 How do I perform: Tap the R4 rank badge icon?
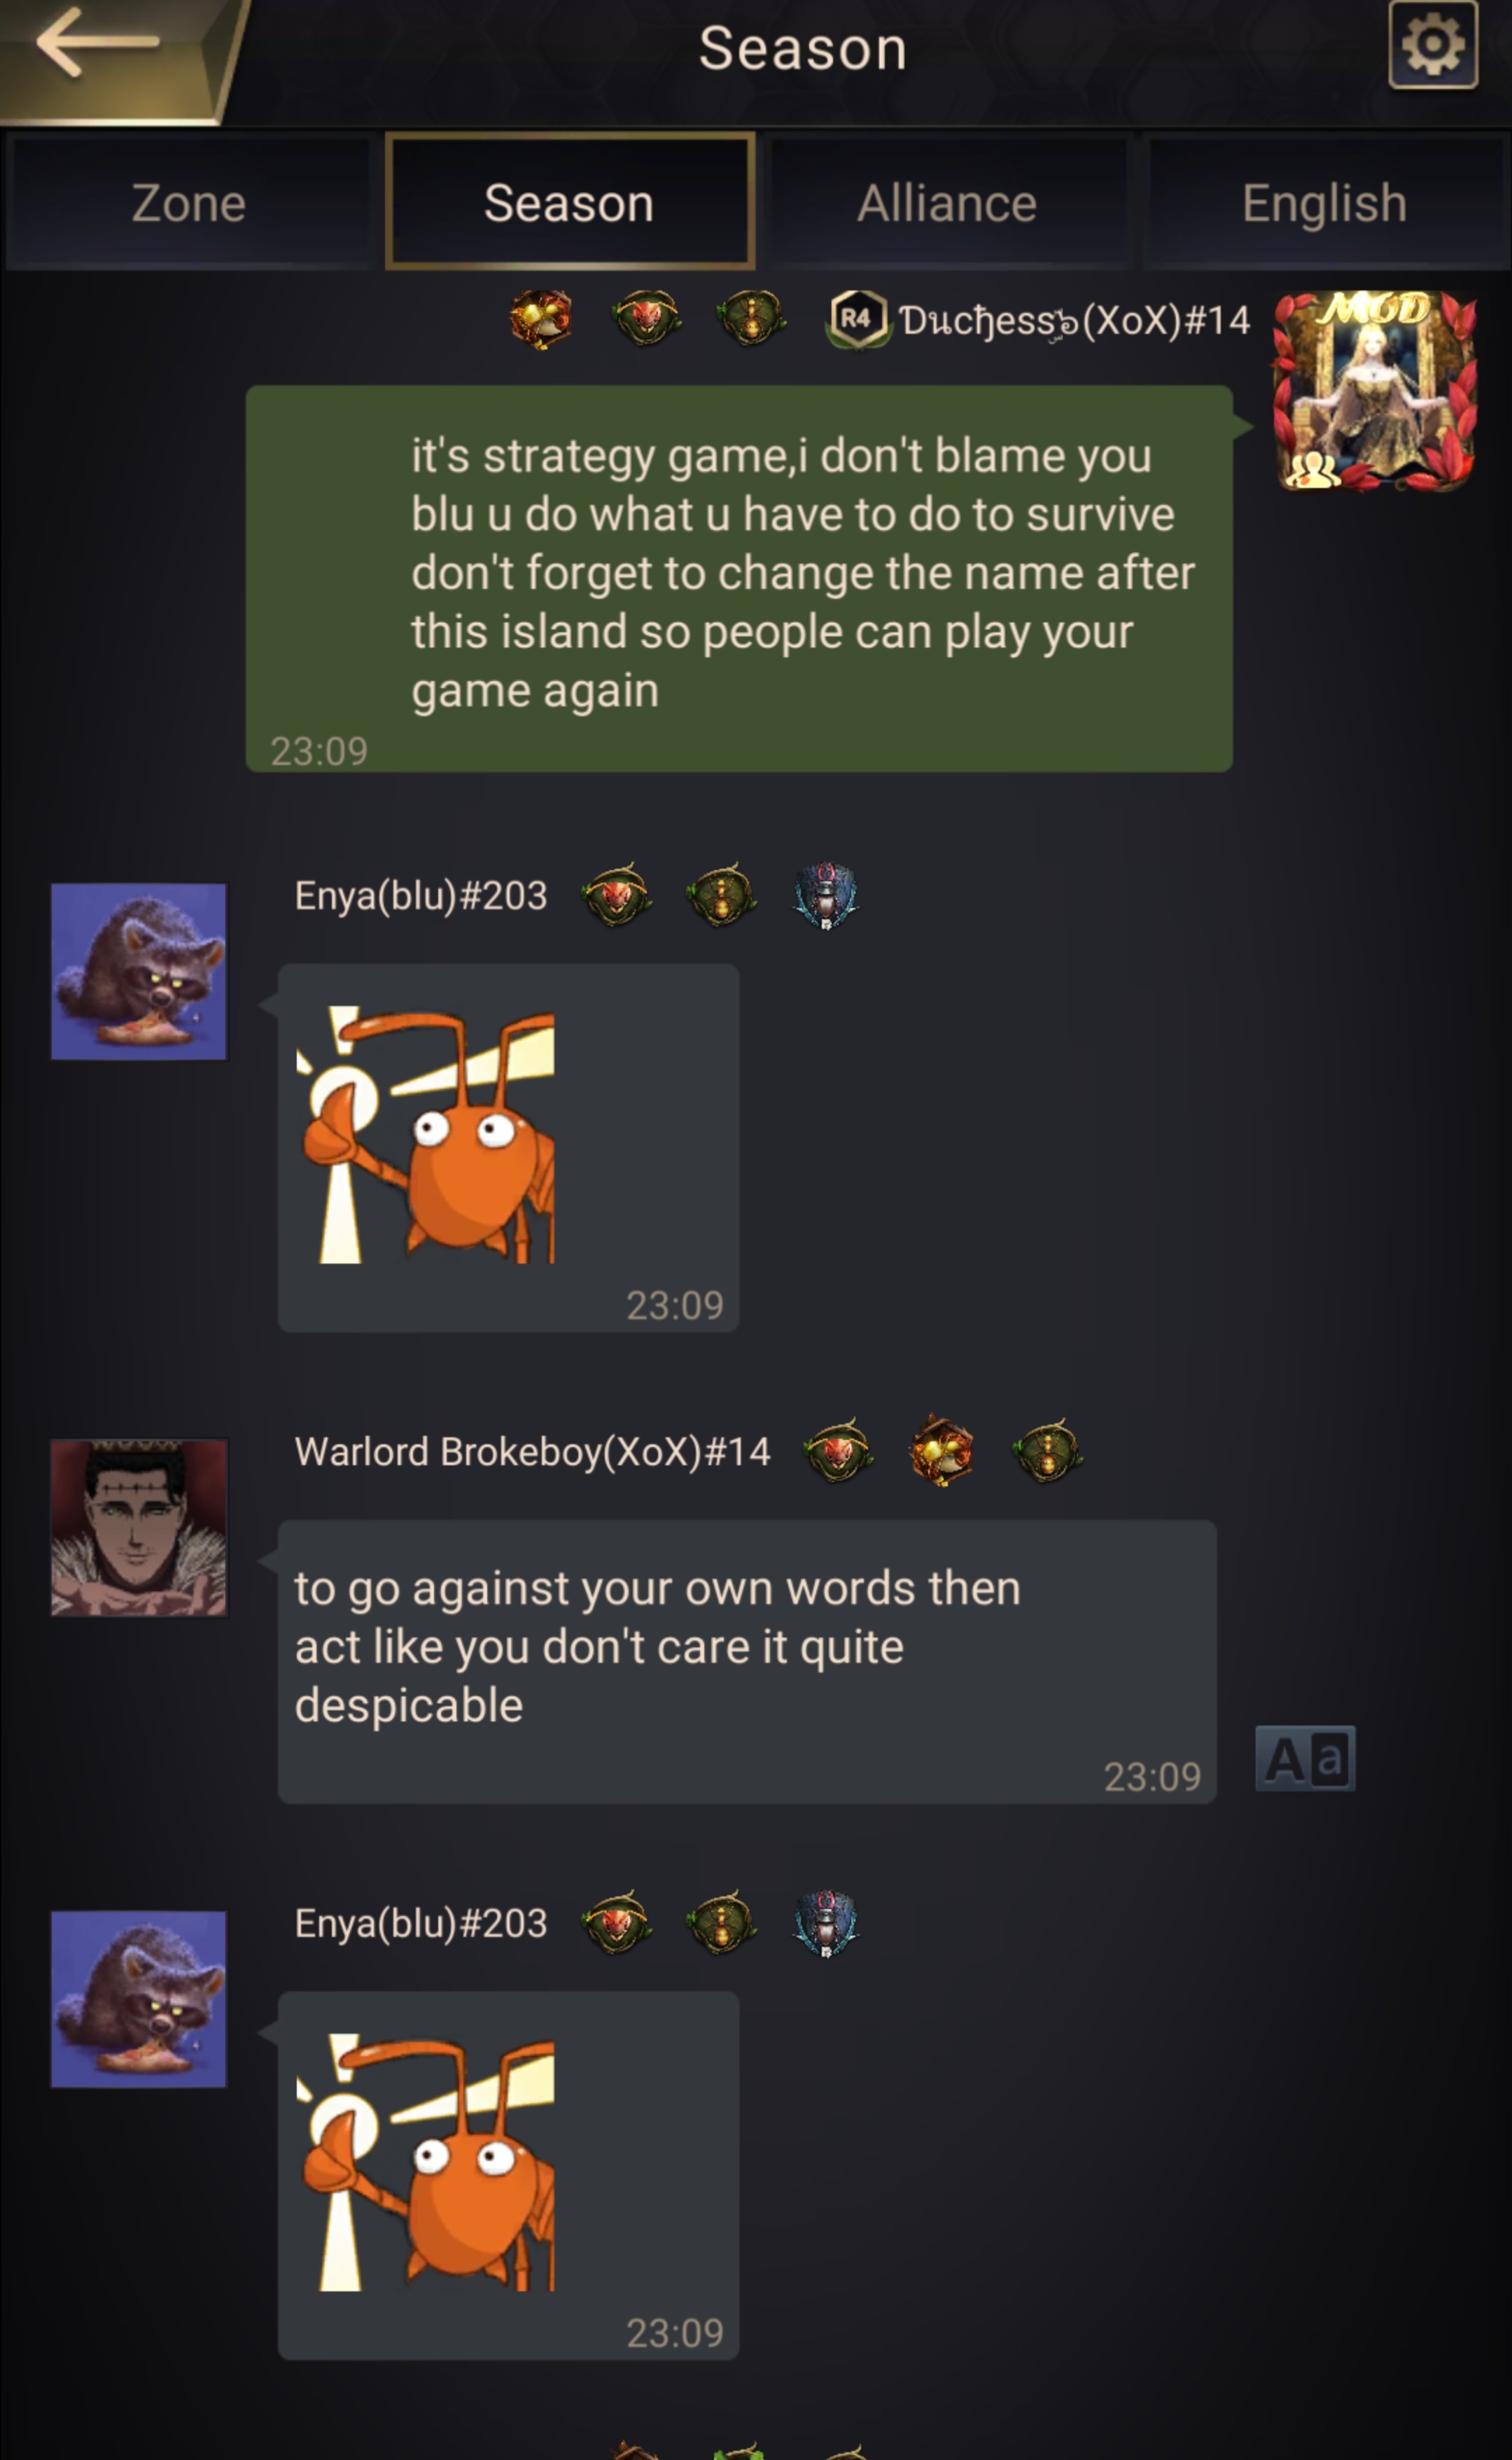(x=856, y=319)
